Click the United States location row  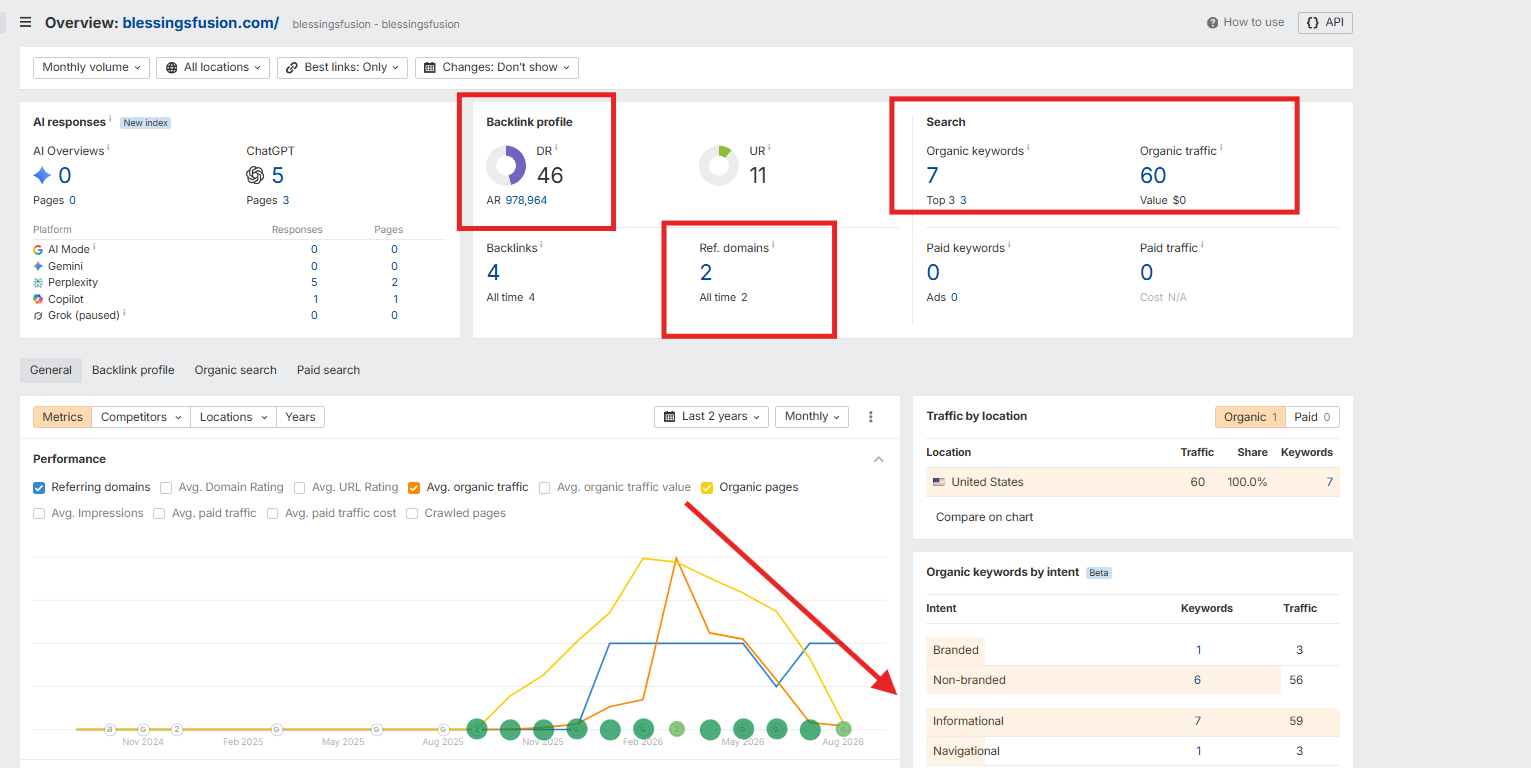[x=1133, y=482]
